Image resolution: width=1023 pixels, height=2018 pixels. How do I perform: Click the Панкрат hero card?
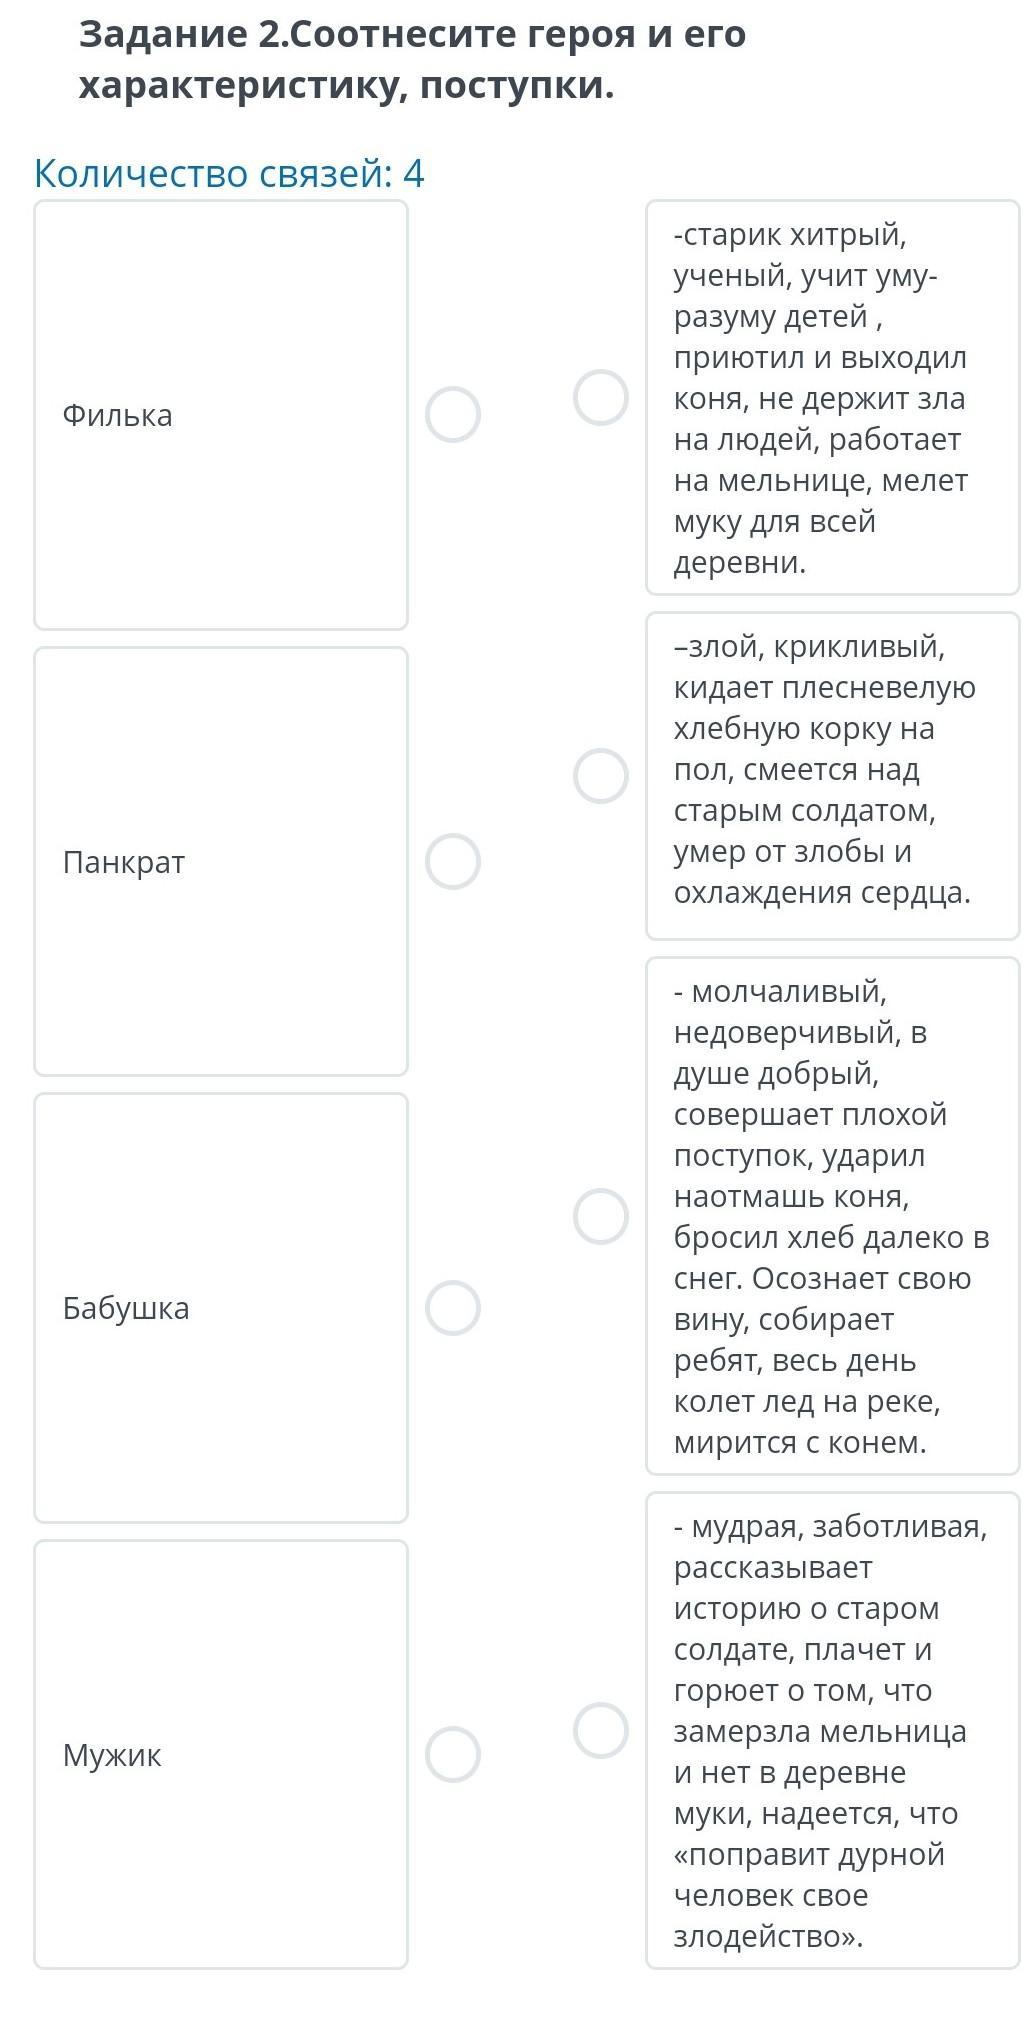[220, 862]
